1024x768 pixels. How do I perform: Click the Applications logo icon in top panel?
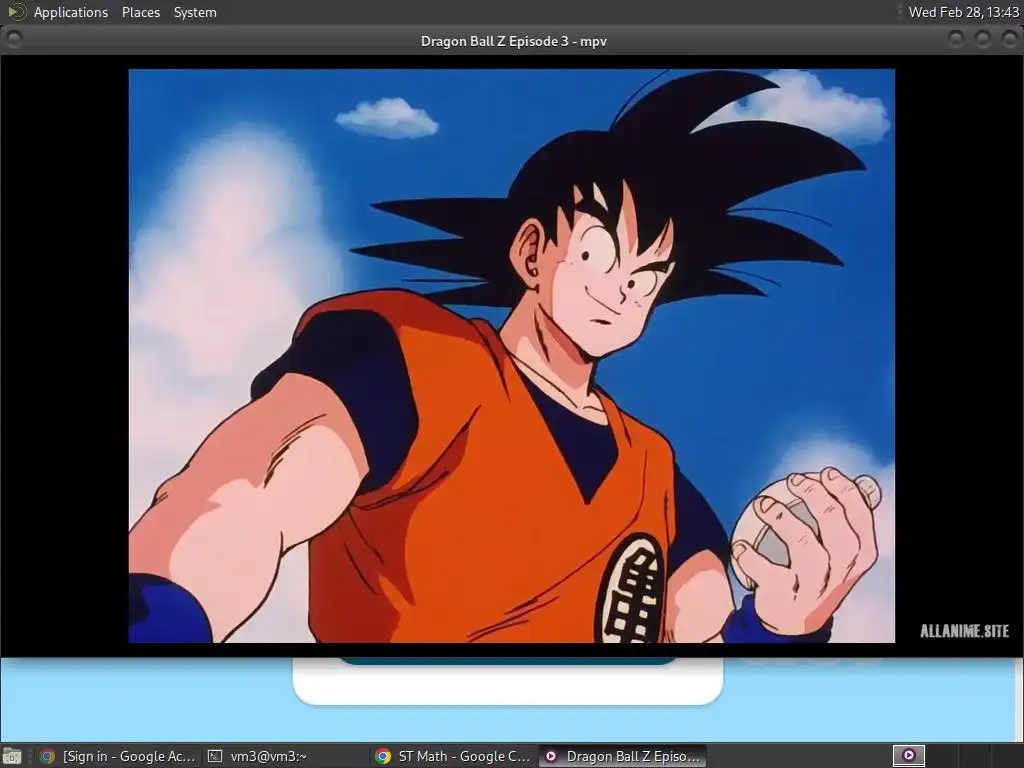16,12
